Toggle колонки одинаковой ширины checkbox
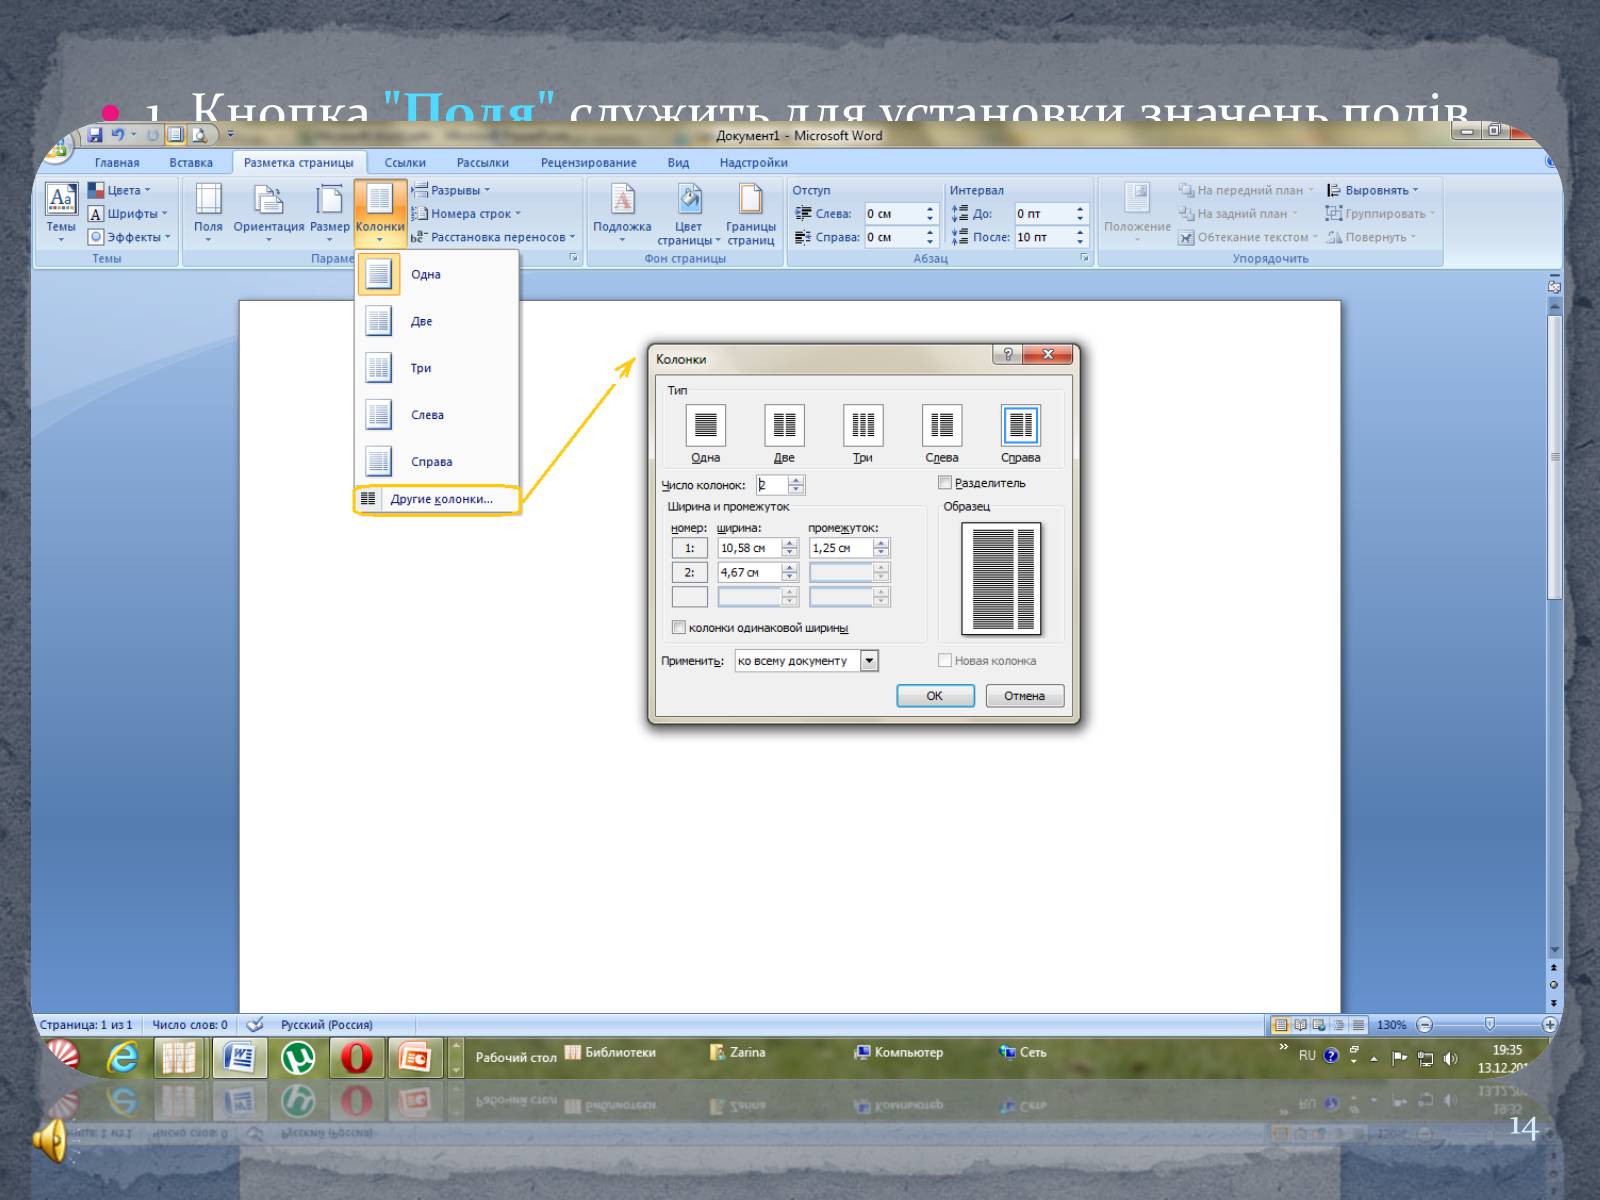Screen dimensions: 1600x1200 point(679,628)
